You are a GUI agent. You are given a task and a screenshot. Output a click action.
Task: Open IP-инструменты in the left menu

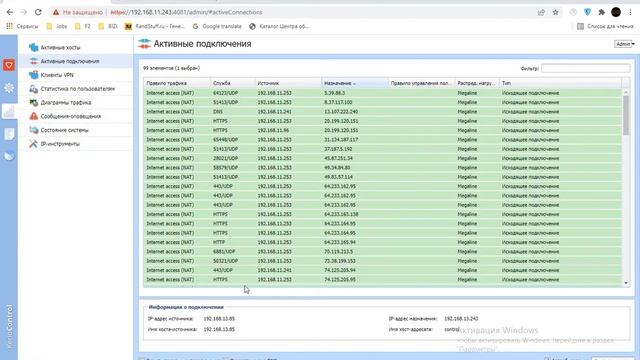click(x=60, y=144)
